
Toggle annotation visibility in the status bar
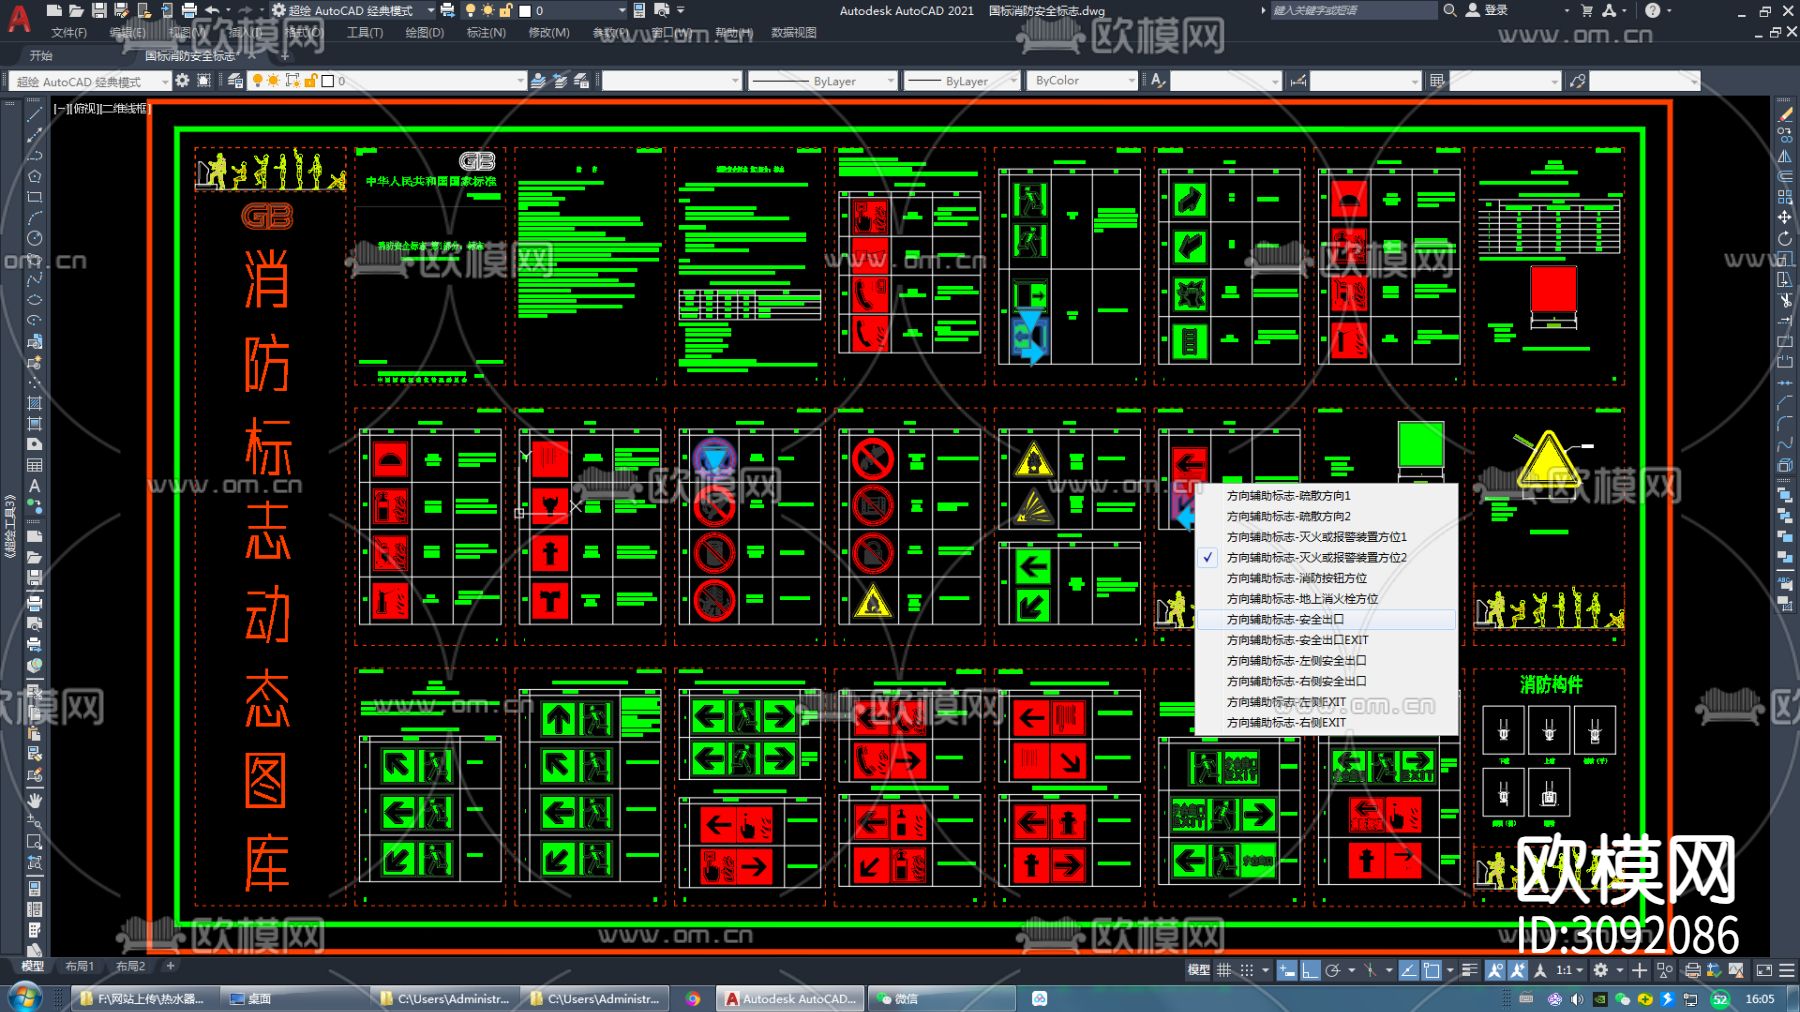(1495, 970)
